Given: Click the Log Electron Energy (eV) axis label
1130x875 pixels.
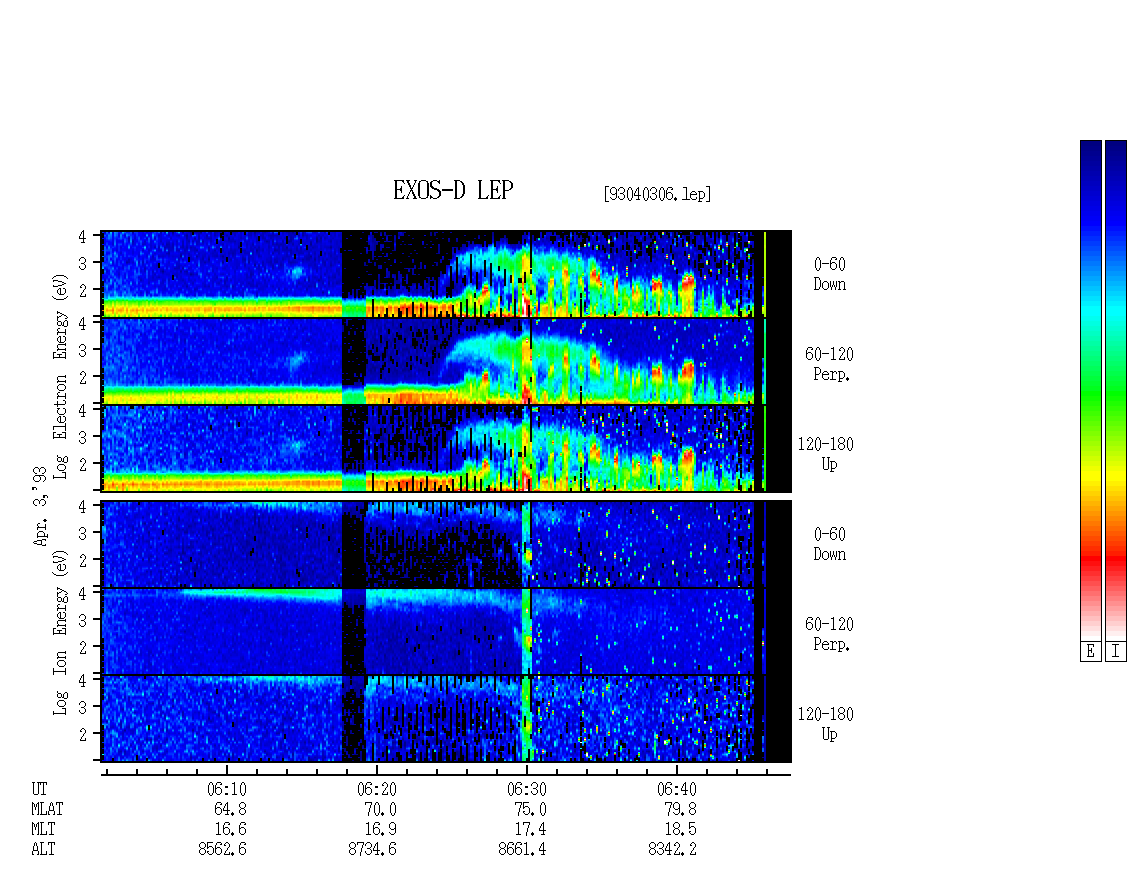Looking at the screenshot, I should (61, 376).
